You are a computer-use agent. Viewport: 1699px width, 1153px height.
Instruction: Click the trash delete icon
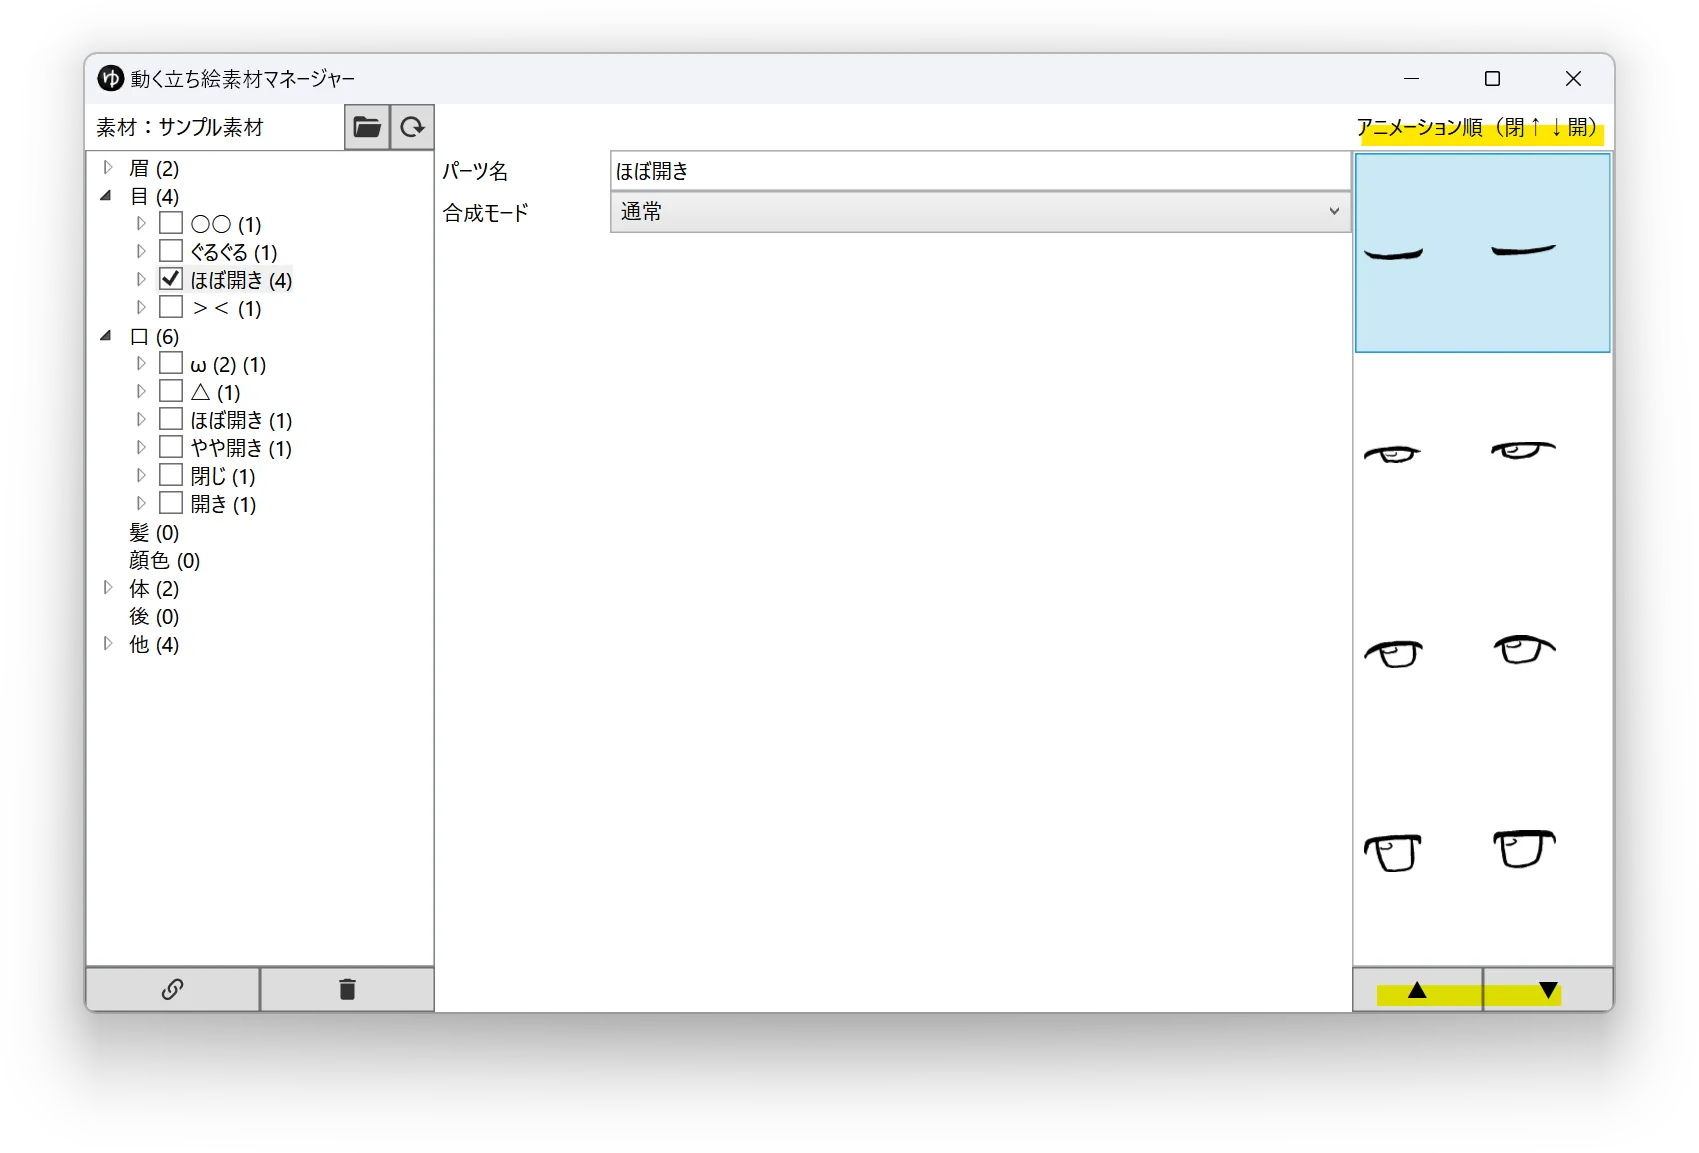[347, 989]
